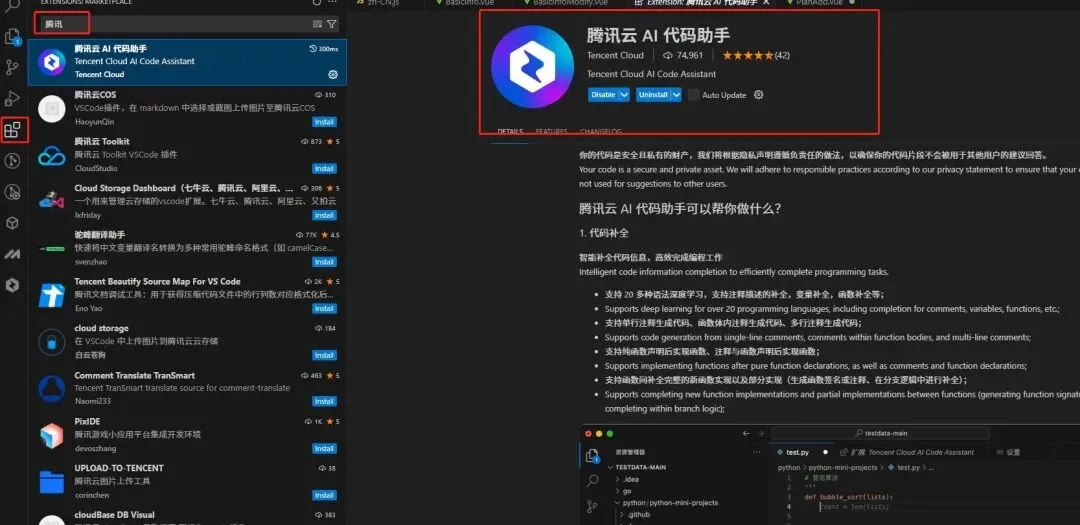
Task: Install the 腾讯云 Toolkit extension
Action: [x=324, y=169]
